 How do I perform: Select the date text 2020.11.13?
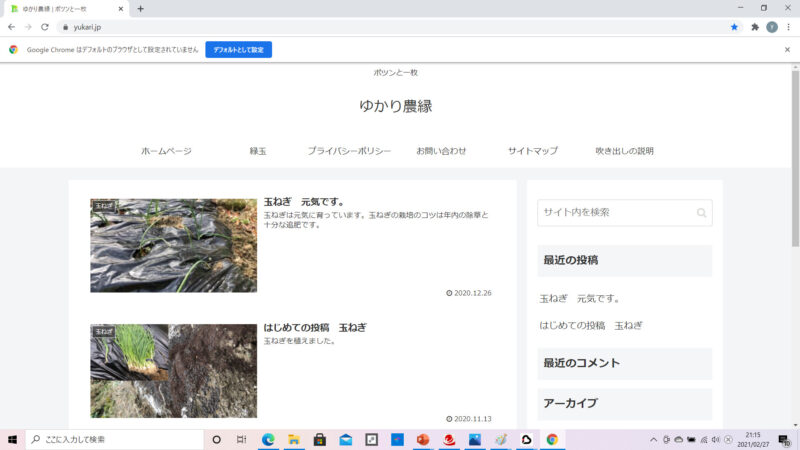coord(472,419)
